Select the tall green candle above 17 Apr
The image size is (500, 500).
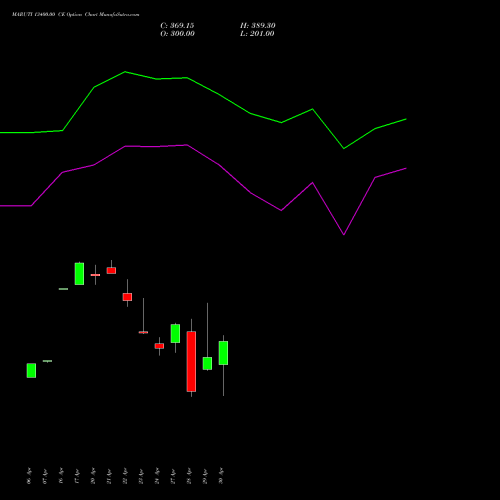[79, 274]
